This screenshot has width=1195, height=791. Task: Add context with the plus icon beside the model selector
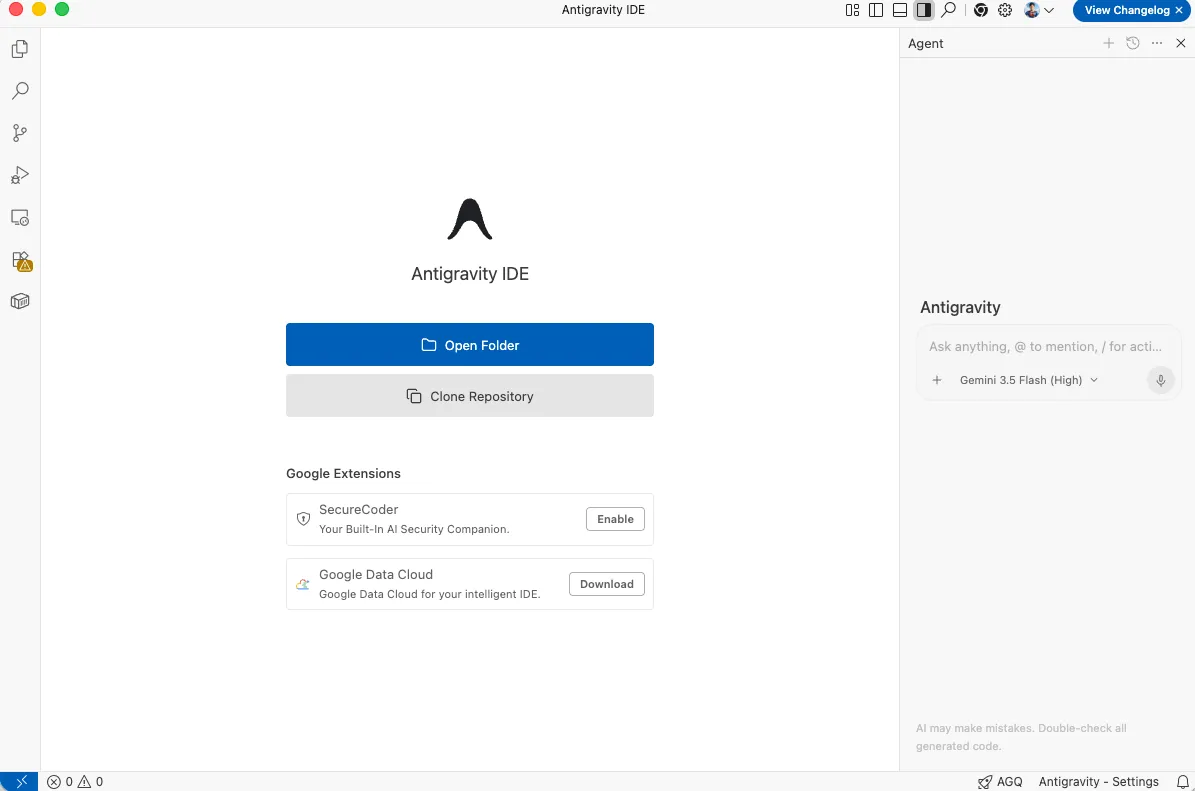tap(937, 380)
